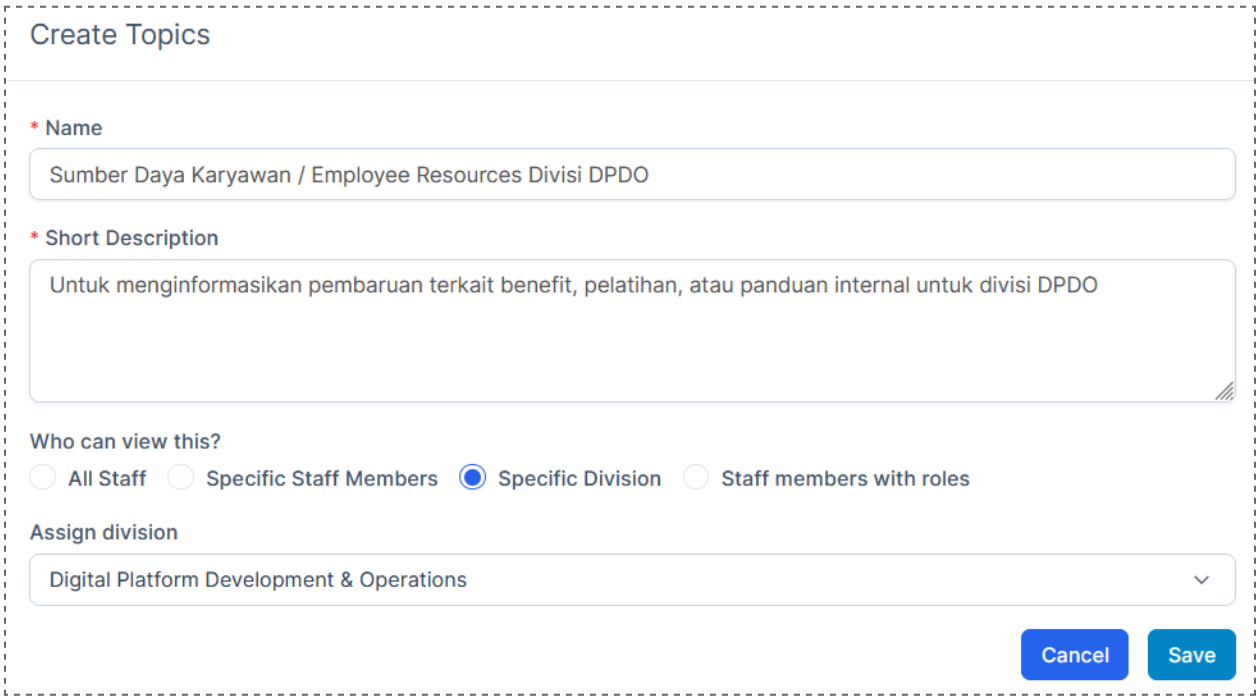
Task: Click the Assign division label
Action: [104, 532]
